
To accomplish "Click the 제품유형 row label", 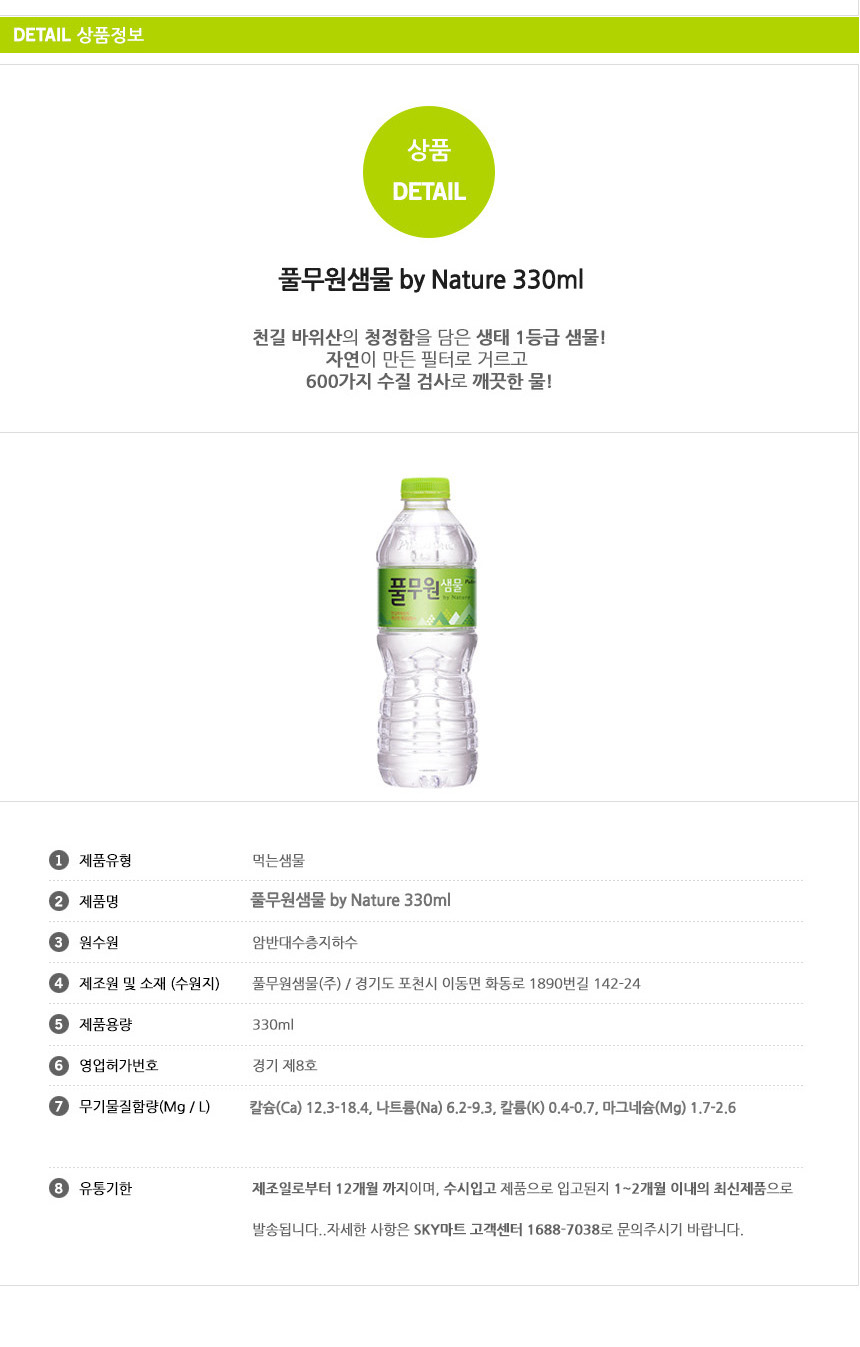I will click(105, 860).
